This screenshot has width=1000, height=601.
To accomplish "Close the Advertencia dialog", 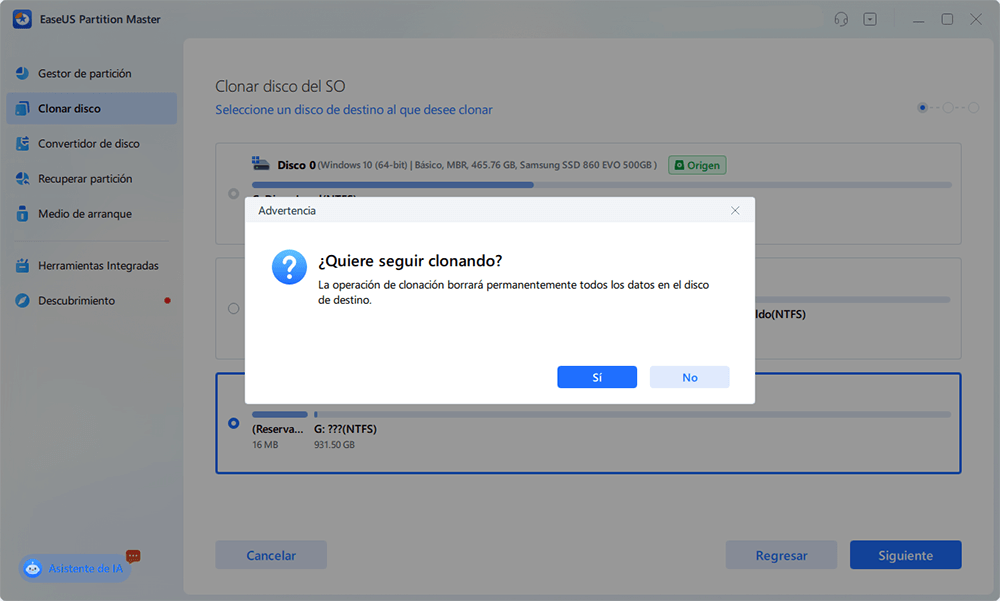I will 735,210.
